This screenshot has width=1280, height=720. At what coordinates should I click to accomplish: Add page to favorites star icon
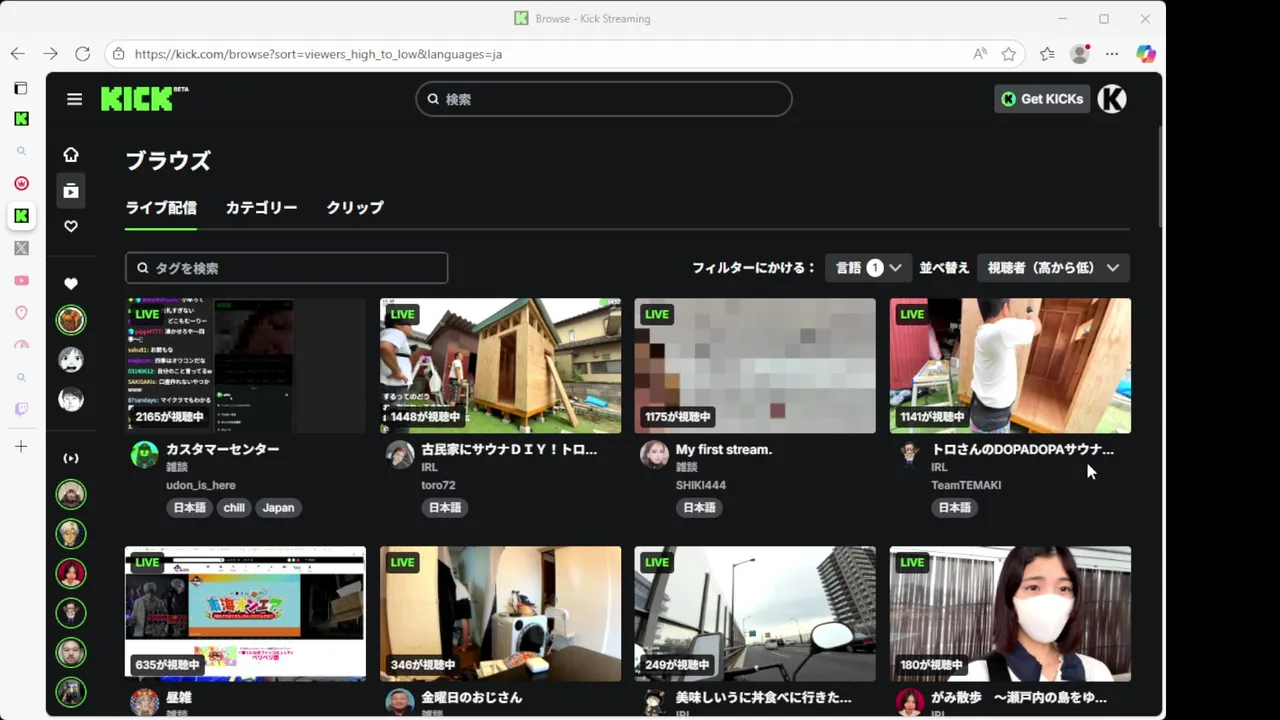coord(1009,54)
